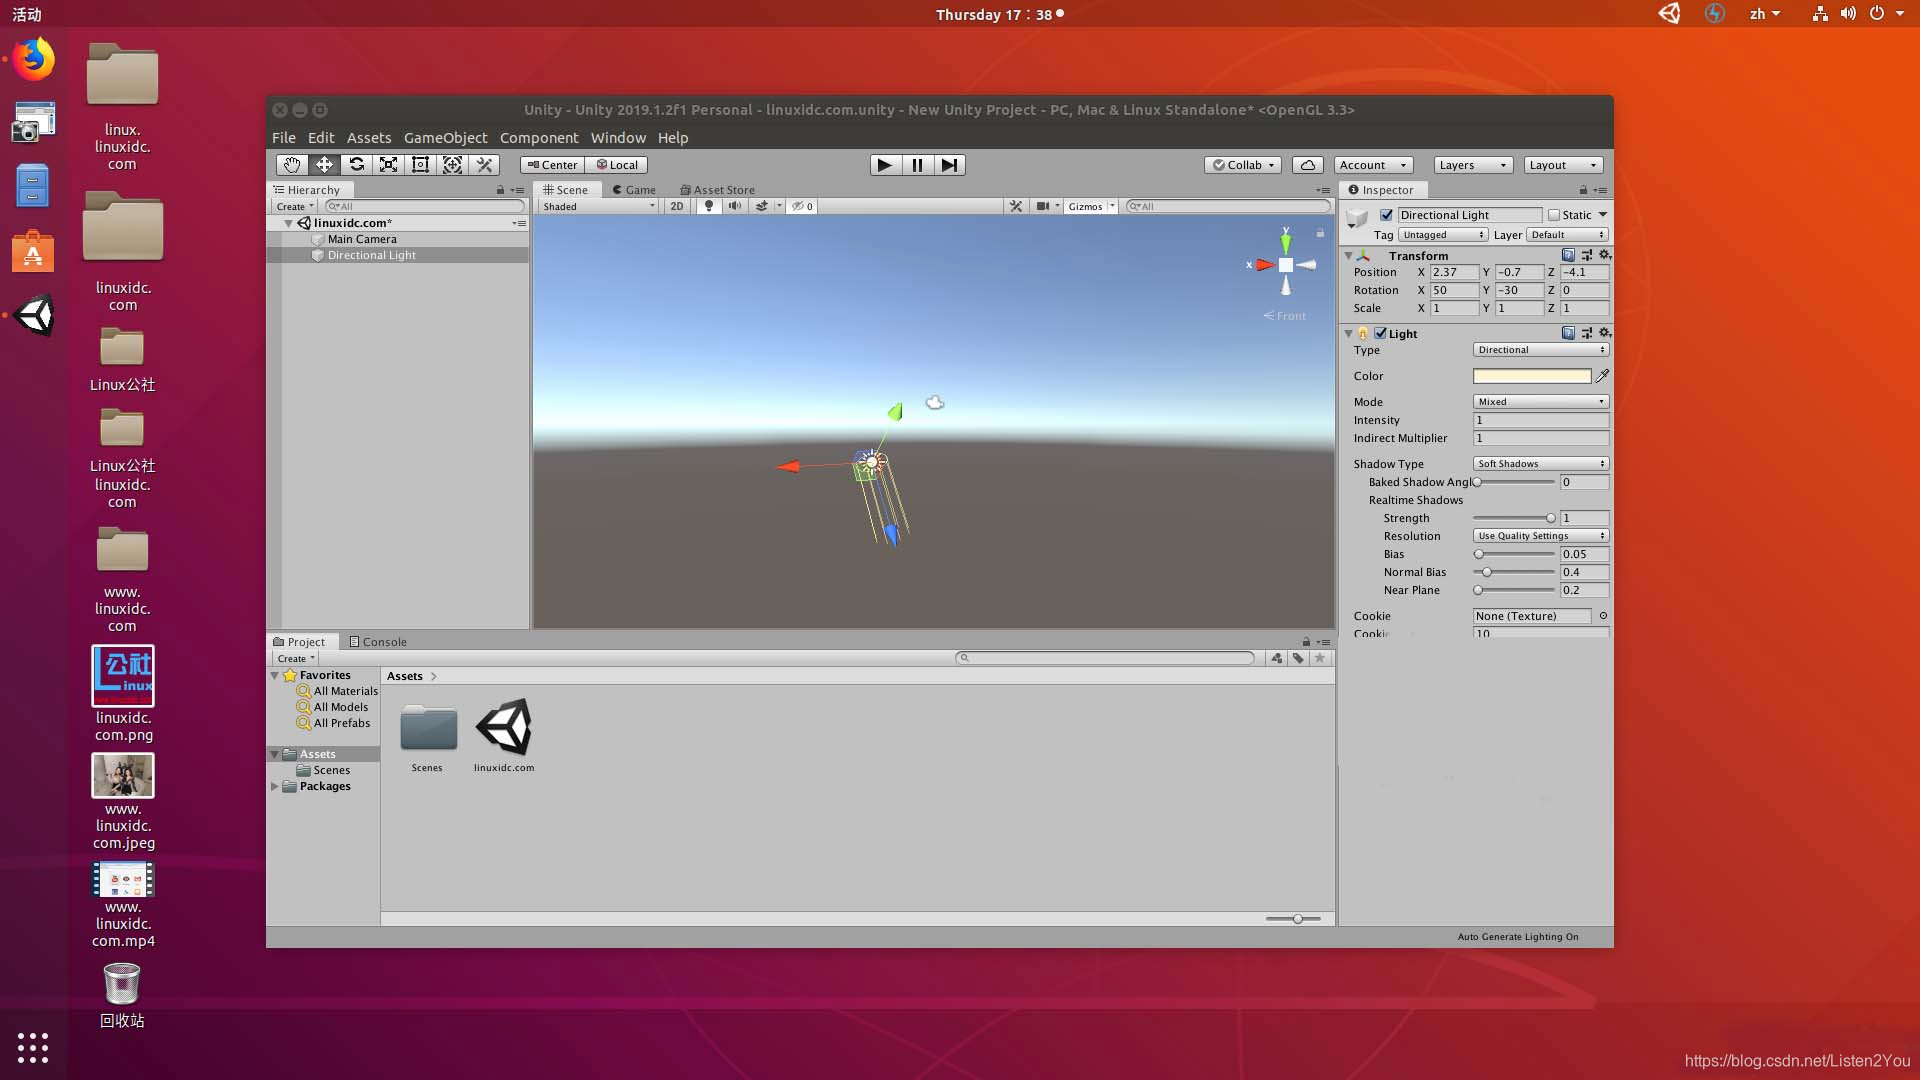Select the Rect tool
Viewport: 1920px width, 1080px height.
click(420, 165)
